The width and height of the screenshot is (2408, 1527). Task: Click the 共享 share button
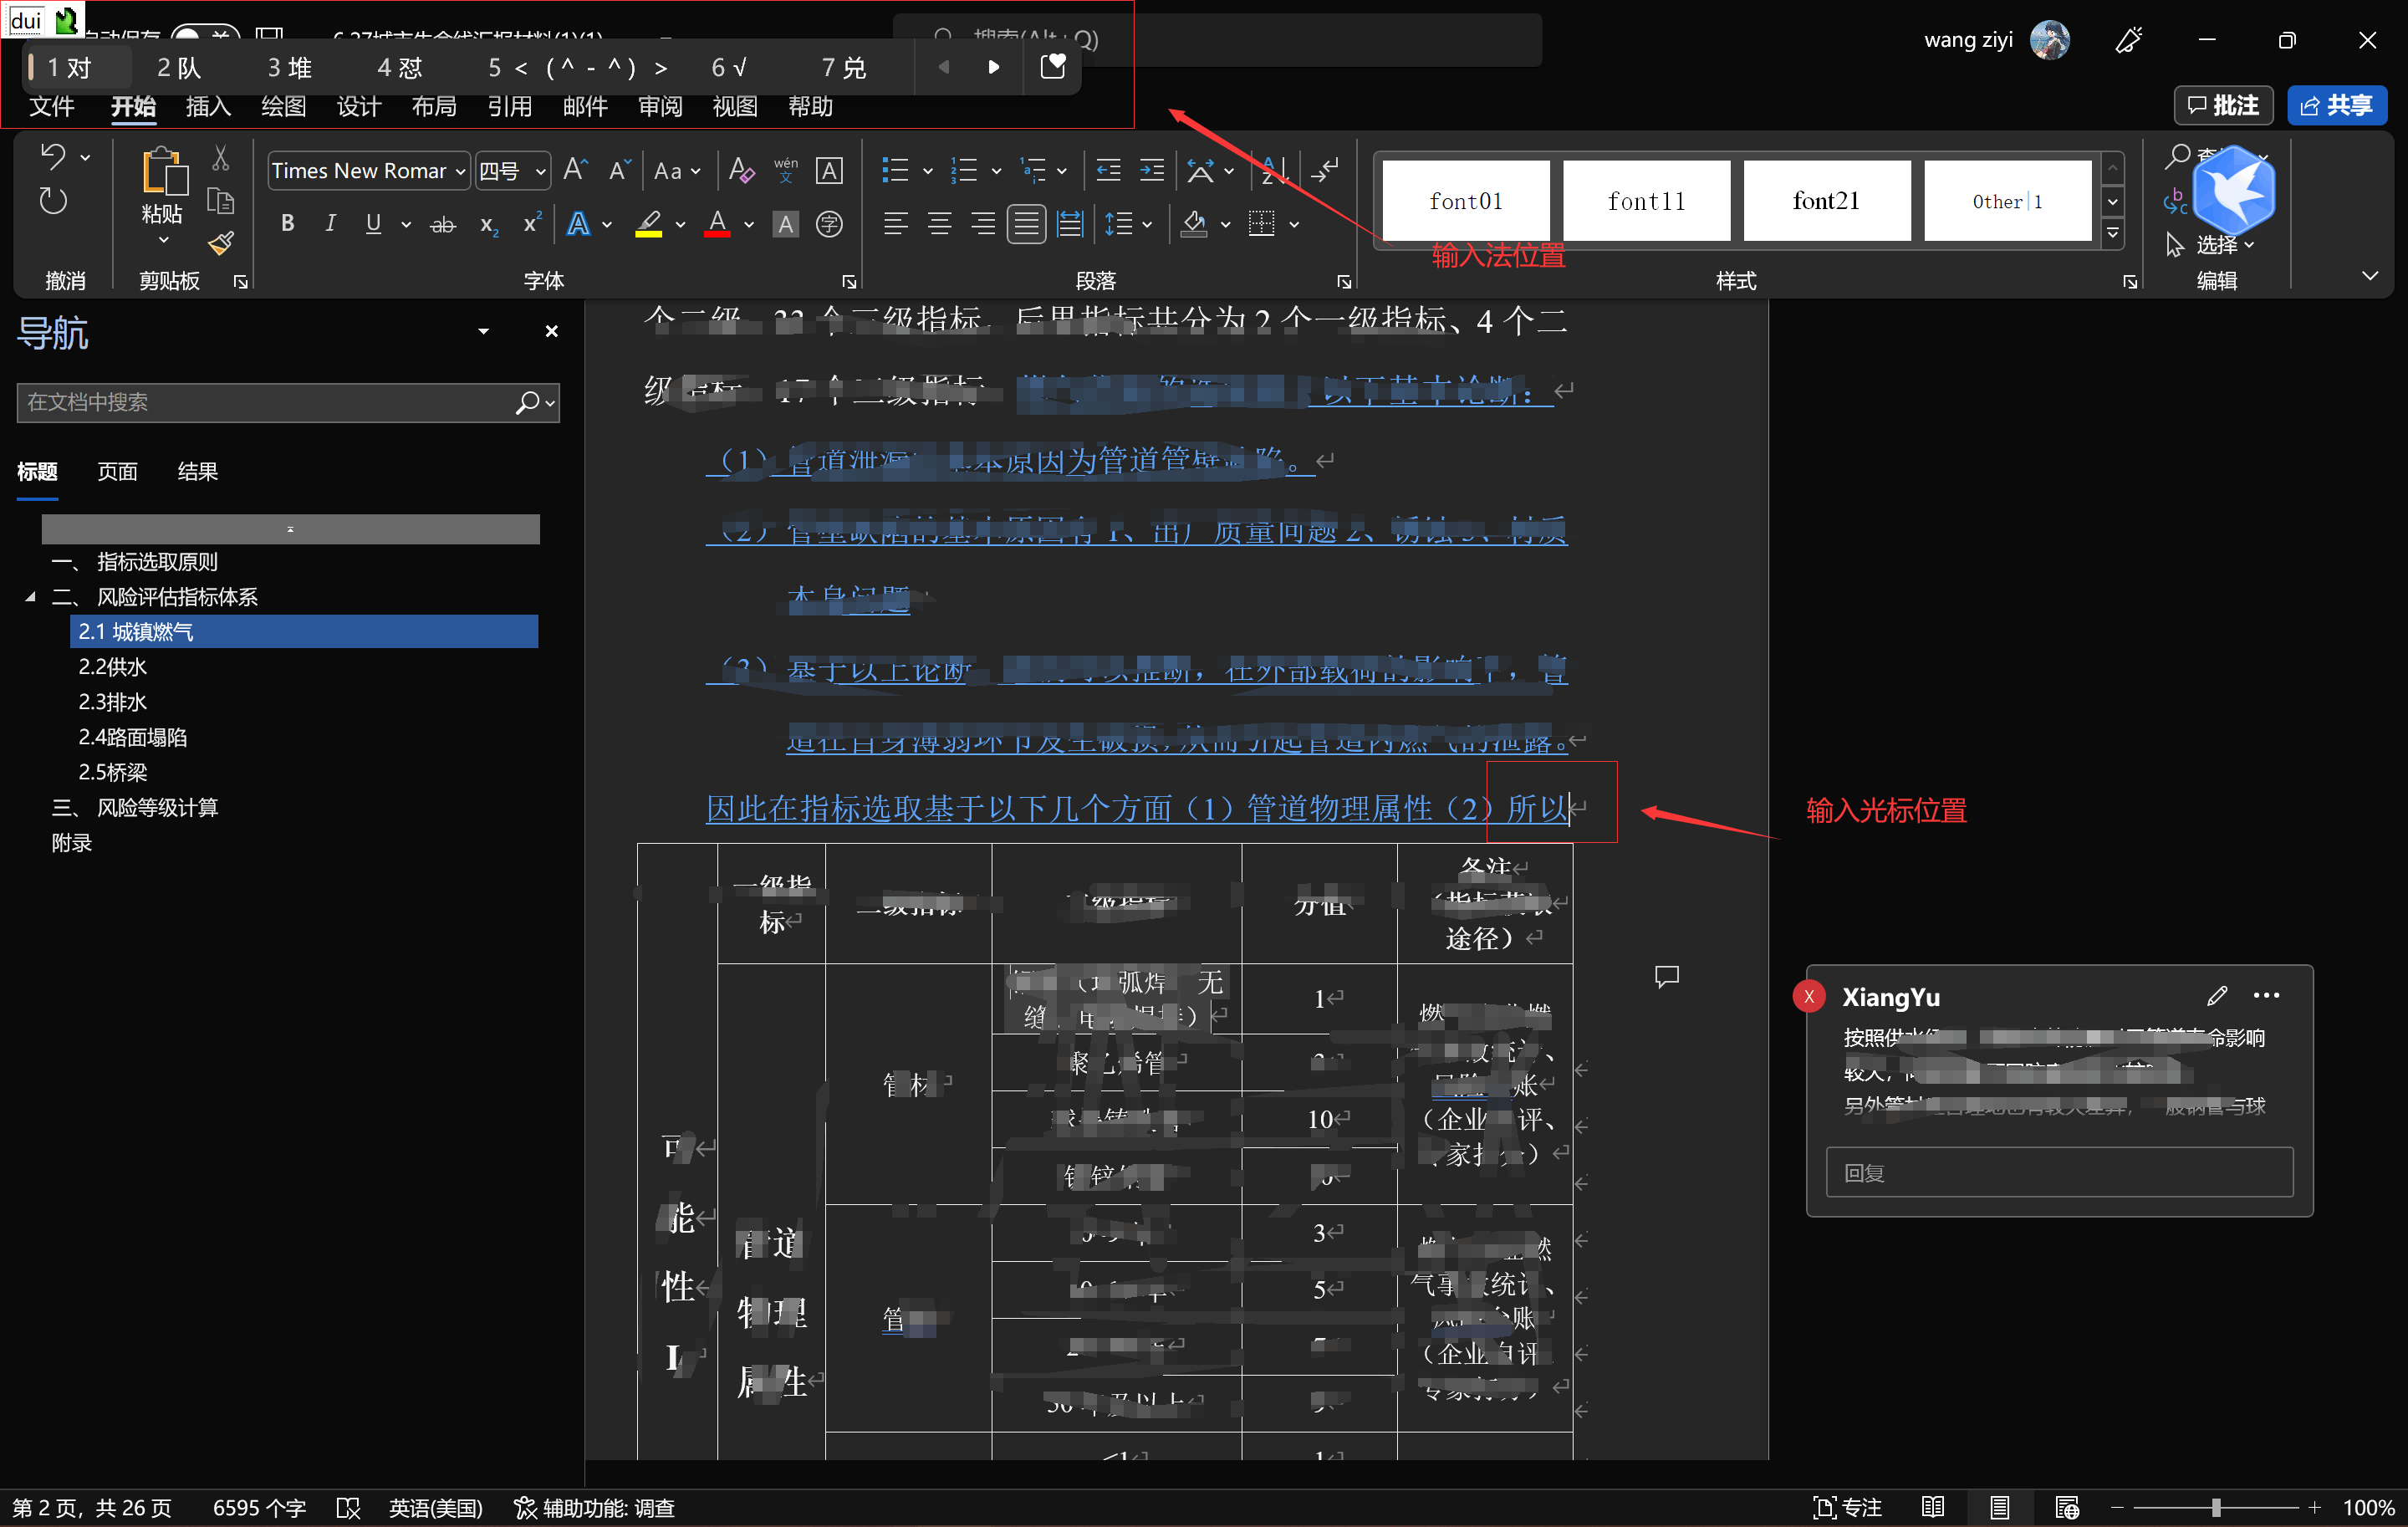(2336, 105)
